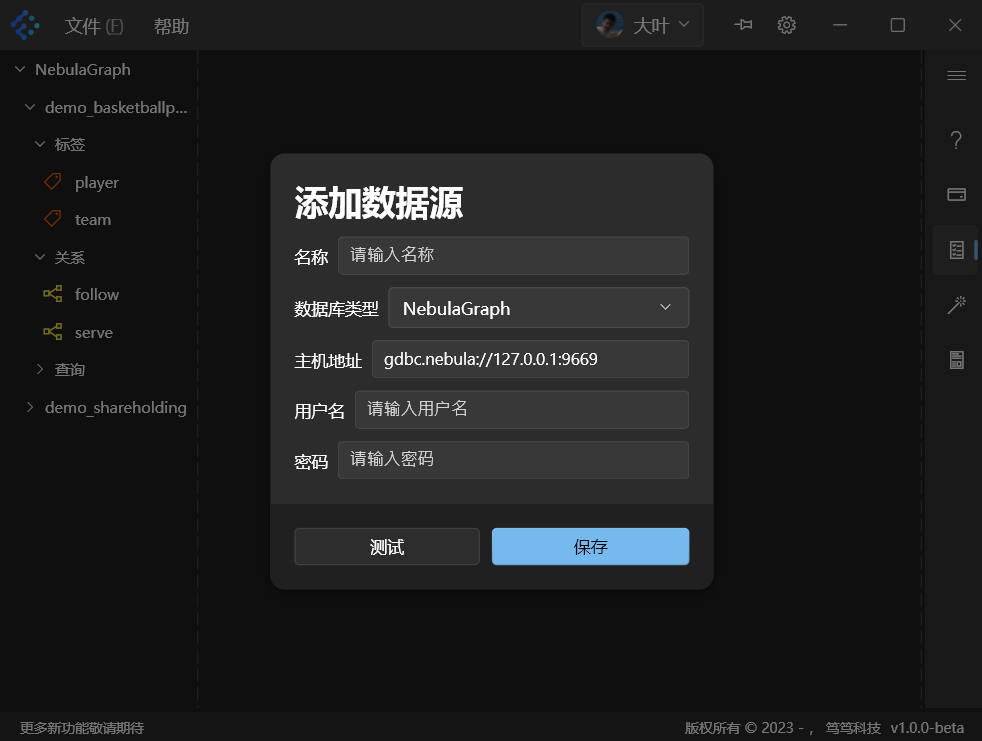Click the calculator-style icon in right sidebar
982x741 pixels.
956,360
